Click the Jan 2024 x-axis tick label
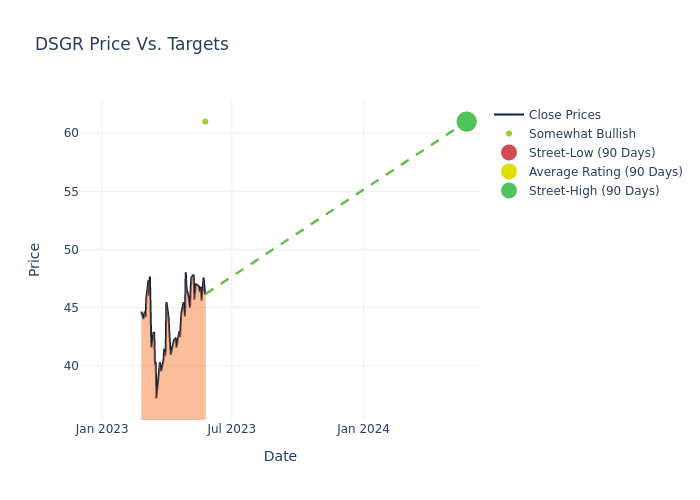 pyautogui.click(x=363, y=429)
